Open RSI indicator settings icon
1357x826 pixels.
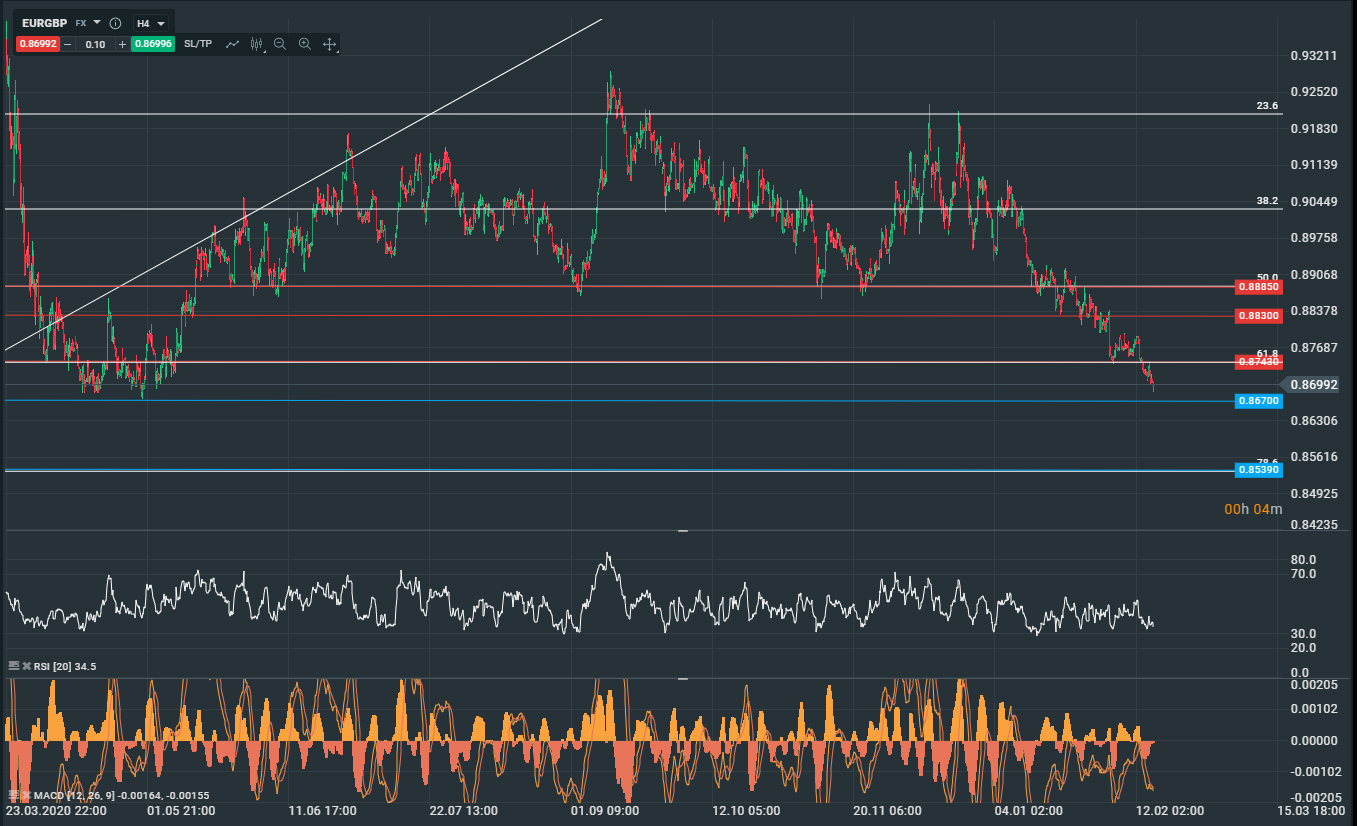pyautogui.click(x=13, y=666)
